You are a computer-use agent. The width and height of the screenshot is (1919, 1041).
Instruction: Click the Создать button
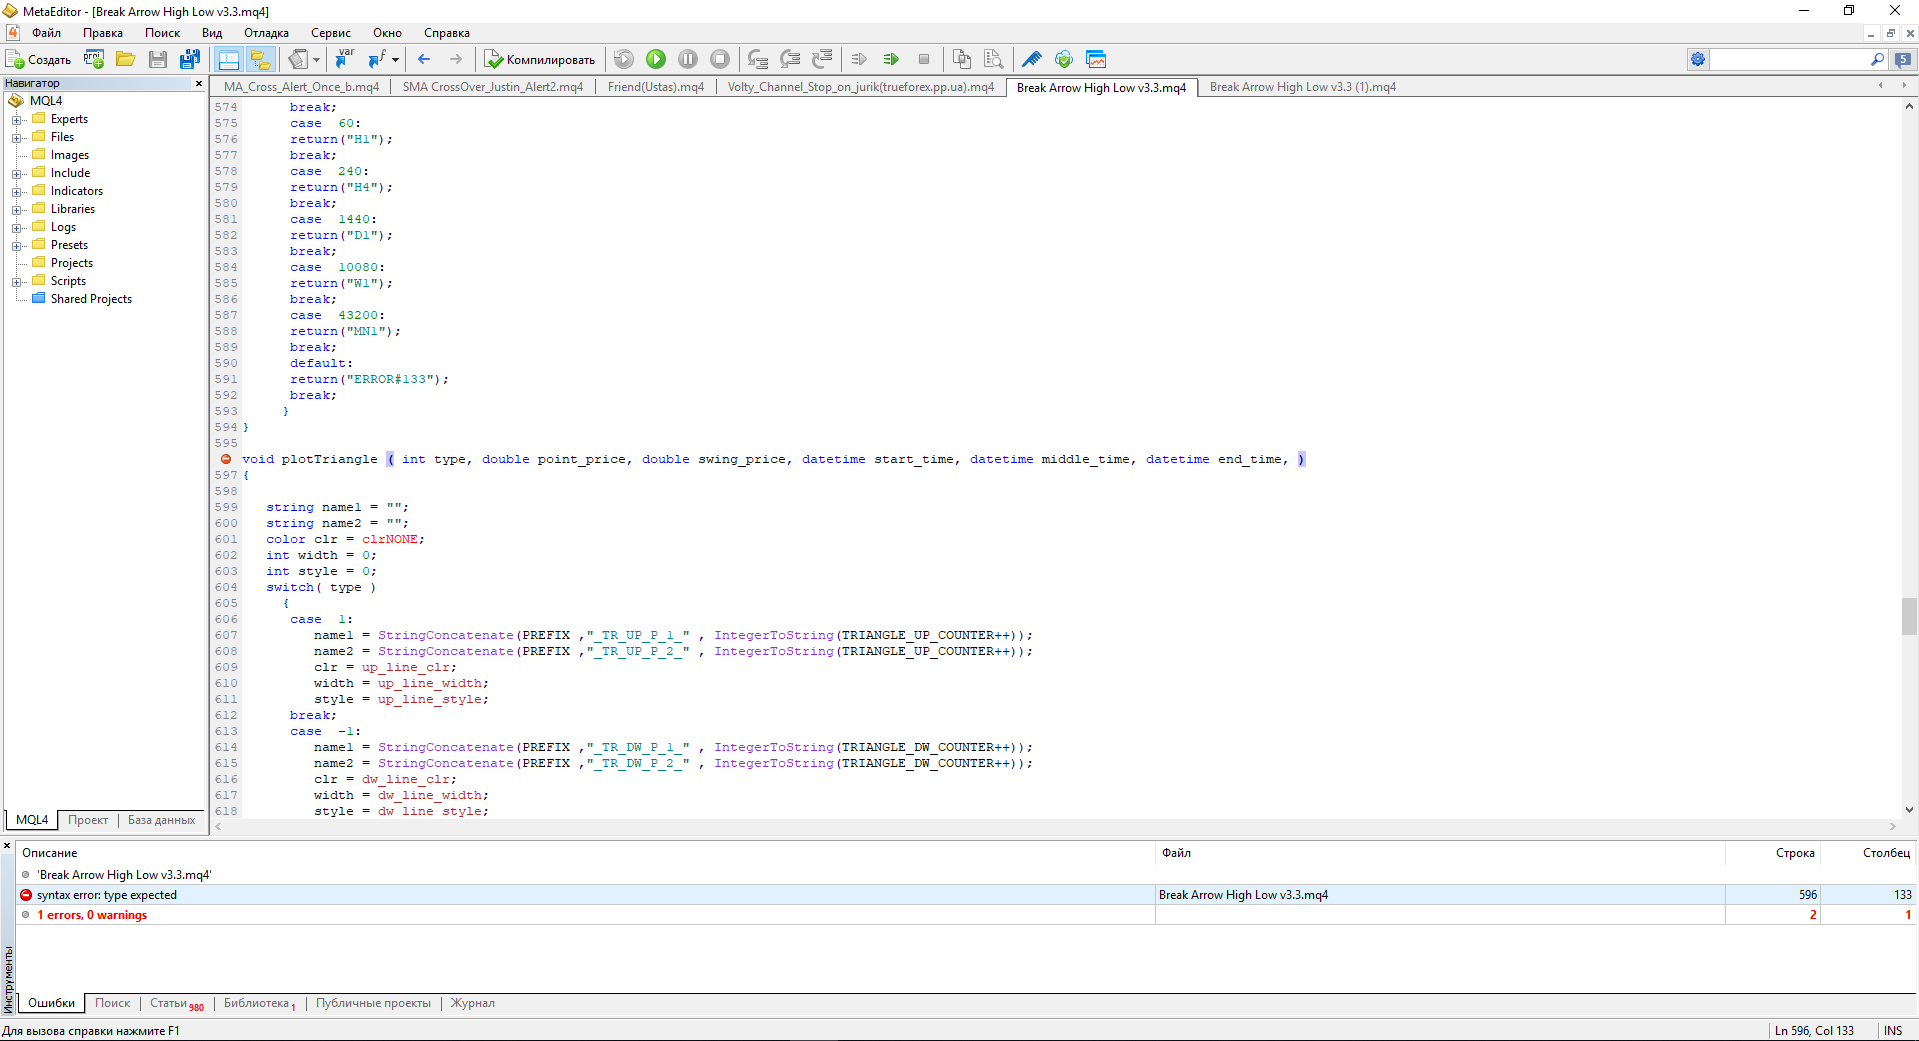(40, 60)
